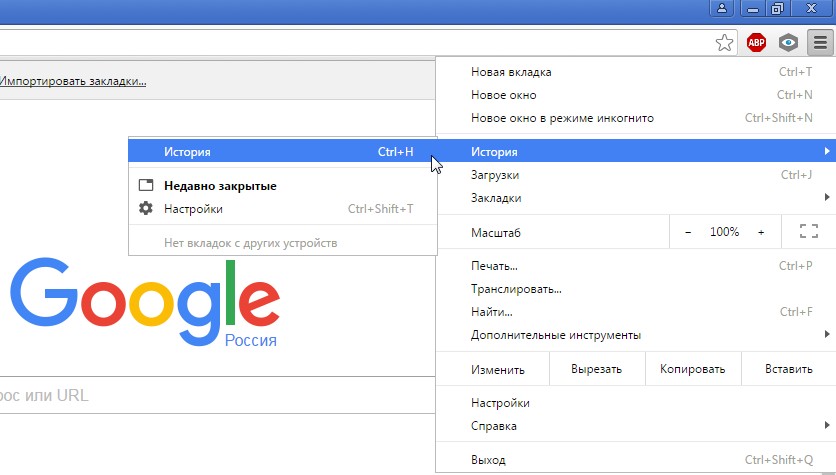Choose Настройки with Ctrl+Shift+T in submenu
Viewport: 836px width, 475px height.
(x=283, y=208)
